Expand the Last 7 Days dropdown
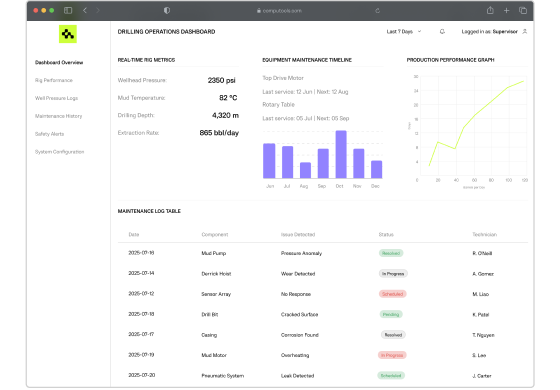This screenshot has height=390, width=560. point(404,31)
